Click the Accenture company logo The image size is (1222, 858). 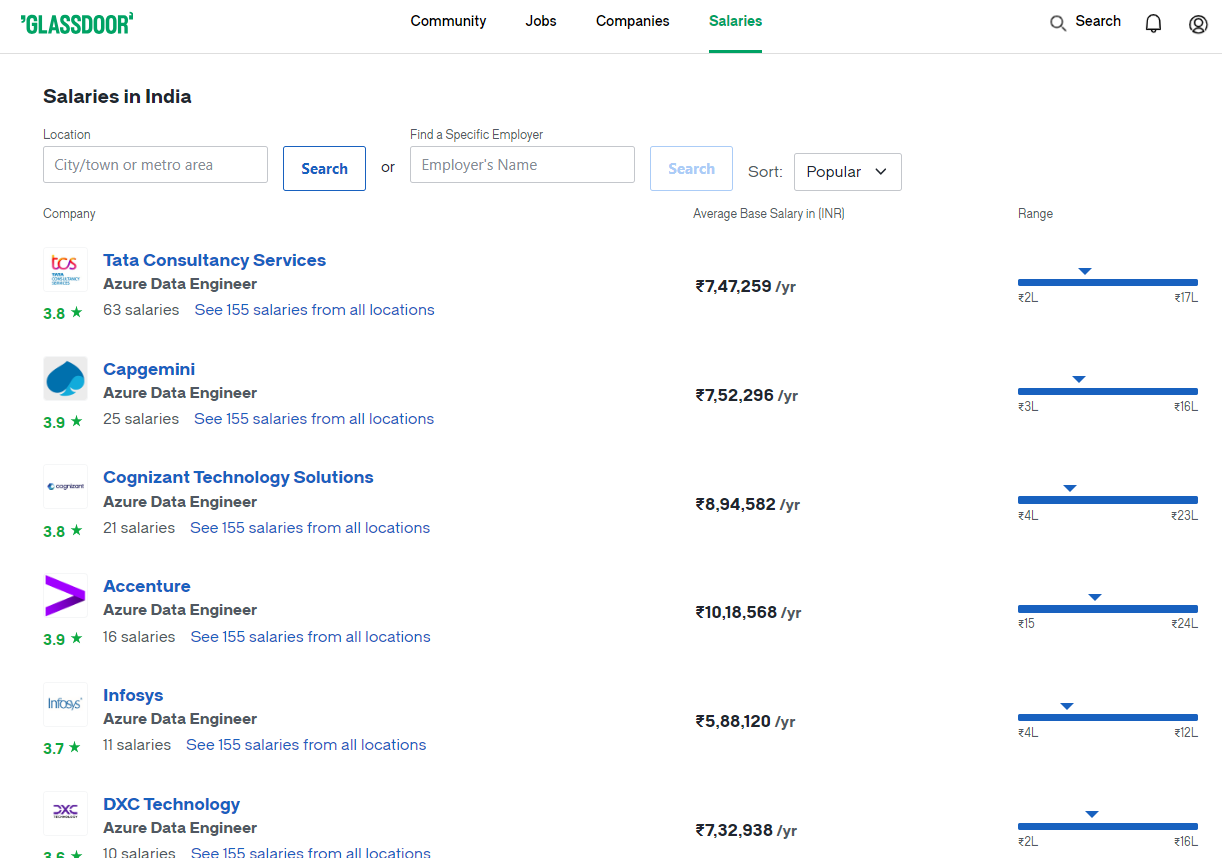pos(65,596)
